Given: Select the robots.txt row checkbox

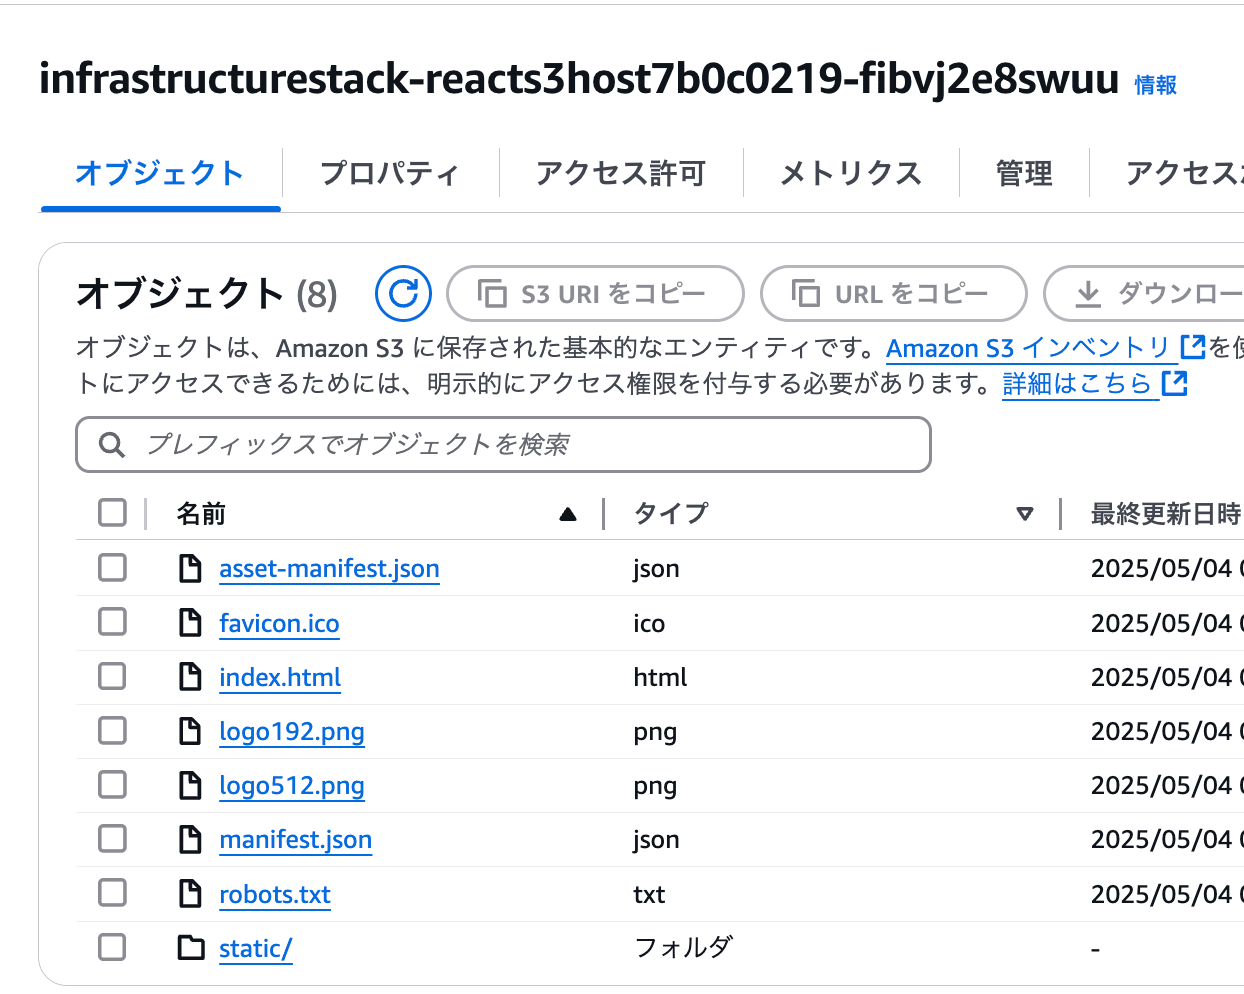Looking at the screenshot, I should tap(113, 892).
